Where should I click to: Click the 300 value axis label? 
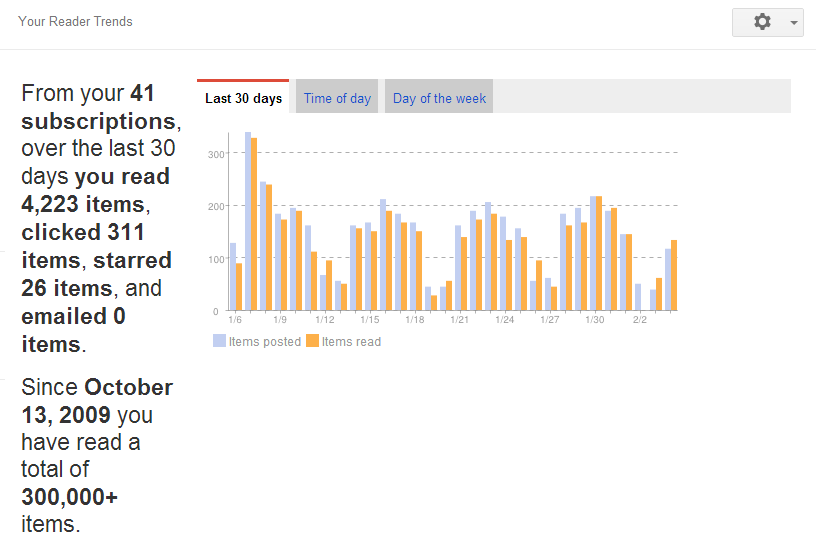(216, 155)
